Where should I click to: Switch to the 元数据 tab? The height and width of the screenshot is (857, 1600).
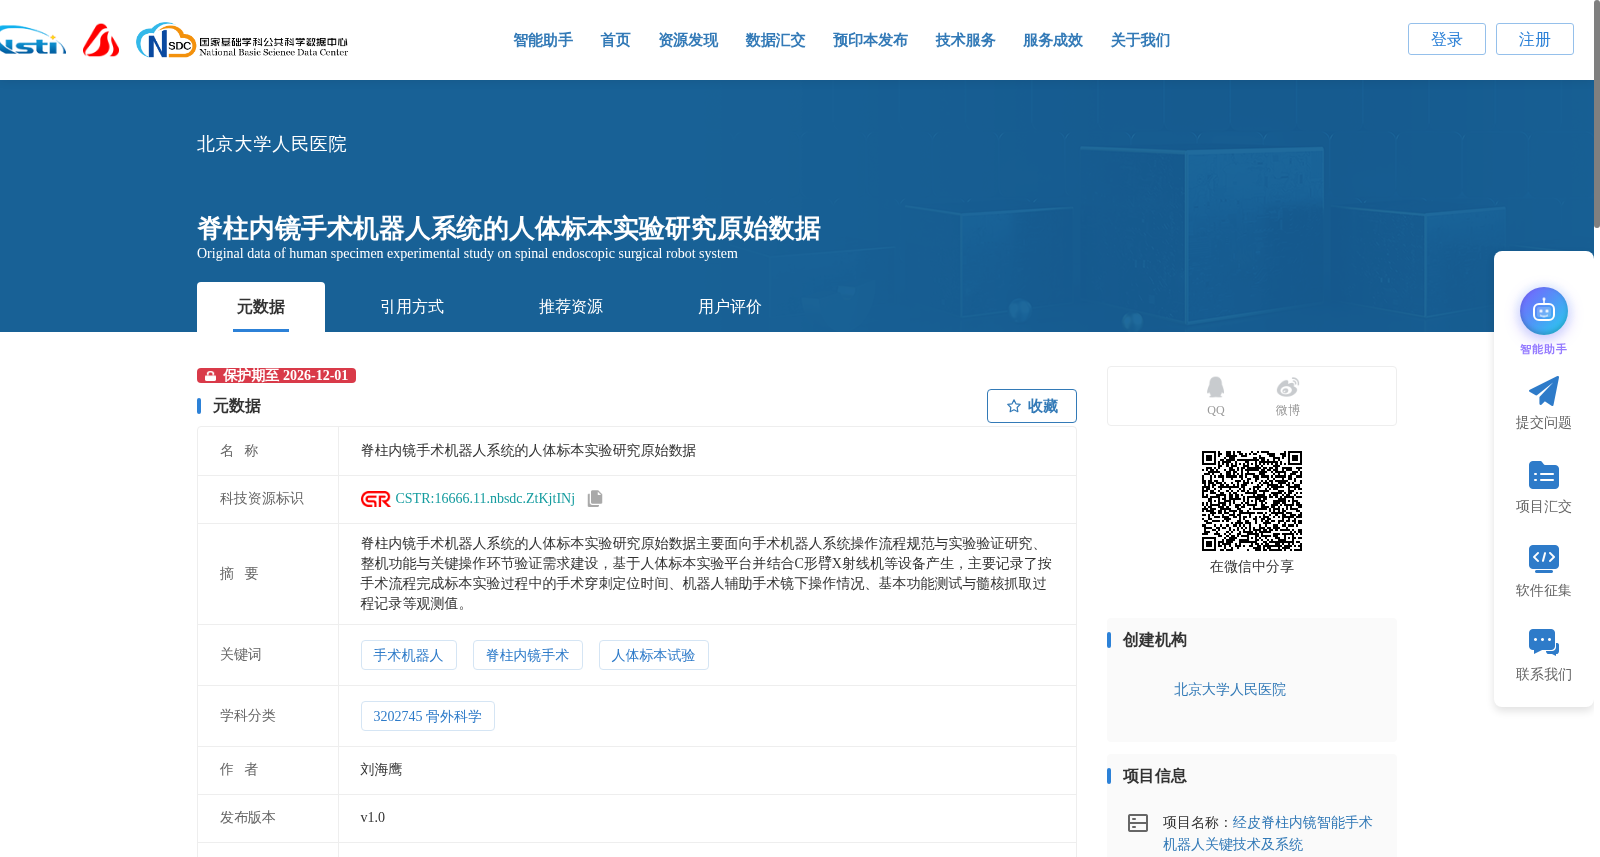tap(261, 307)
